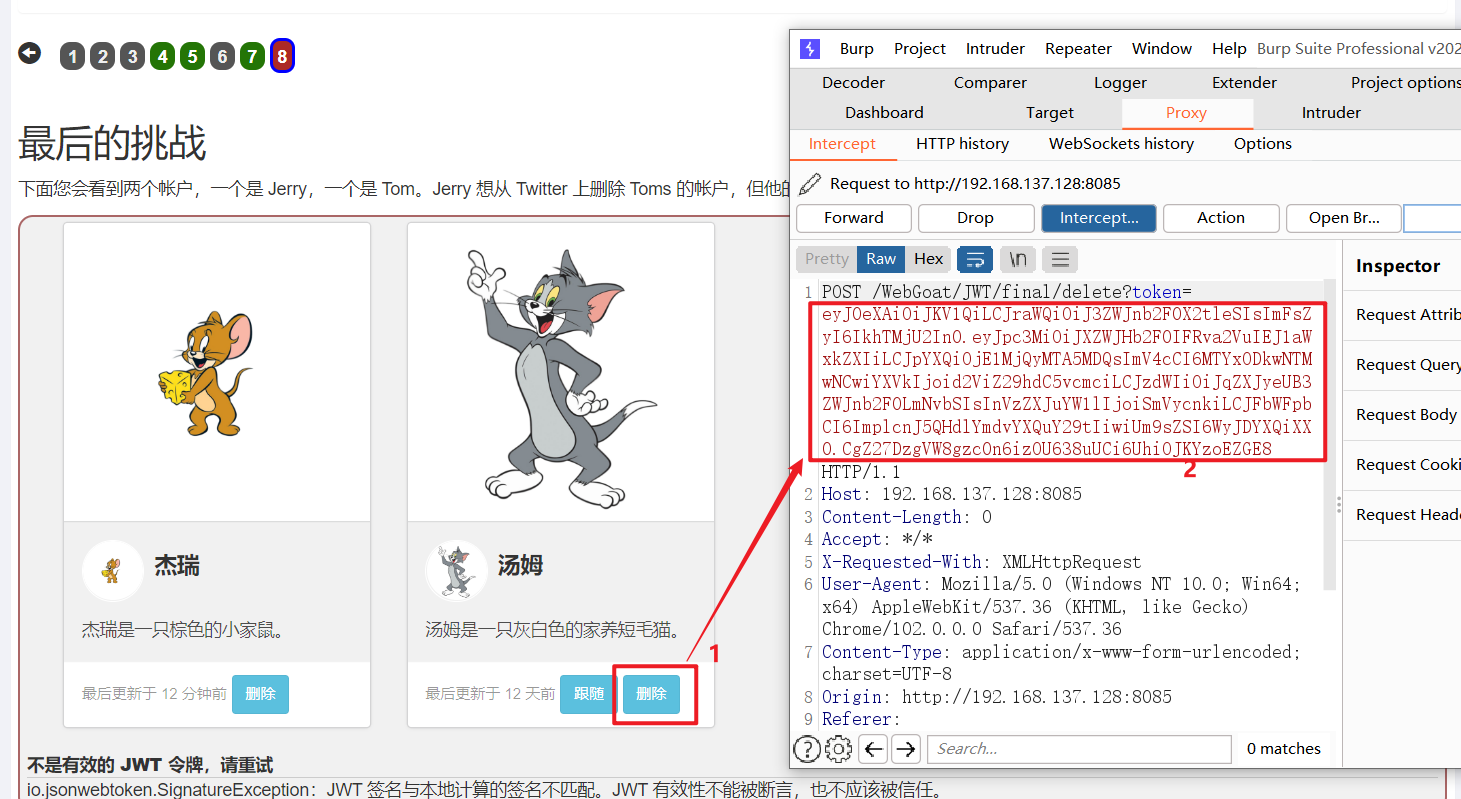Toggle the Intercept is on button

click(x=1099, y=218)
